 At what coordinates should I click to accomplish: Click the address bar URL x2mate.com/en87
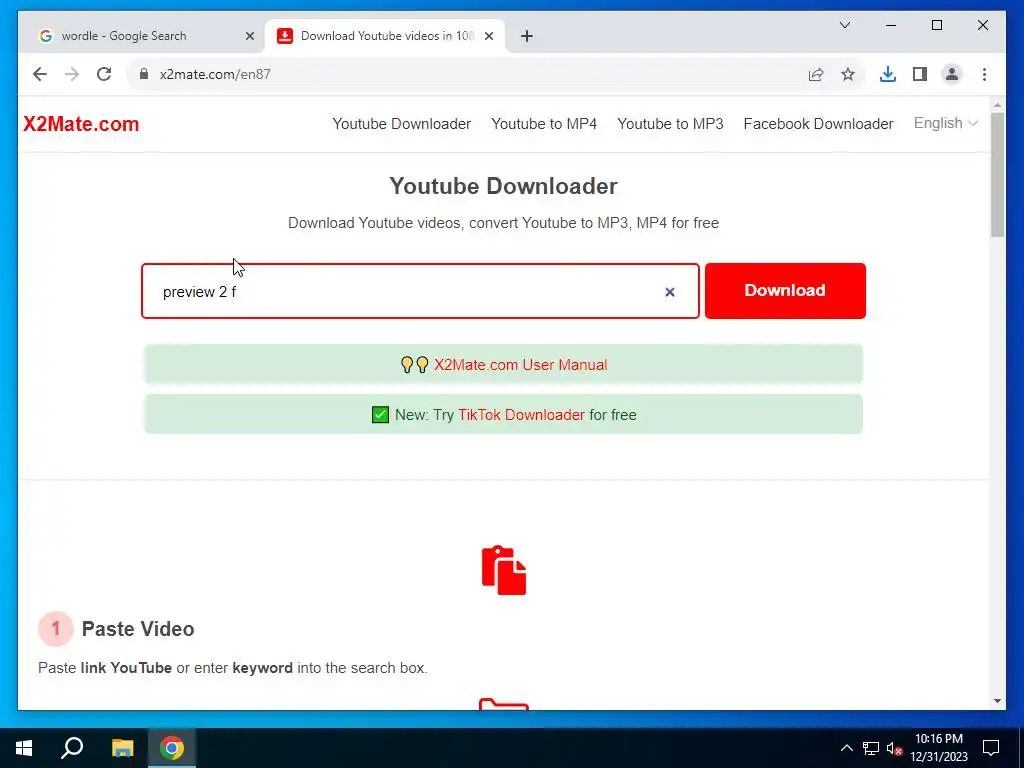click(215, 74)
